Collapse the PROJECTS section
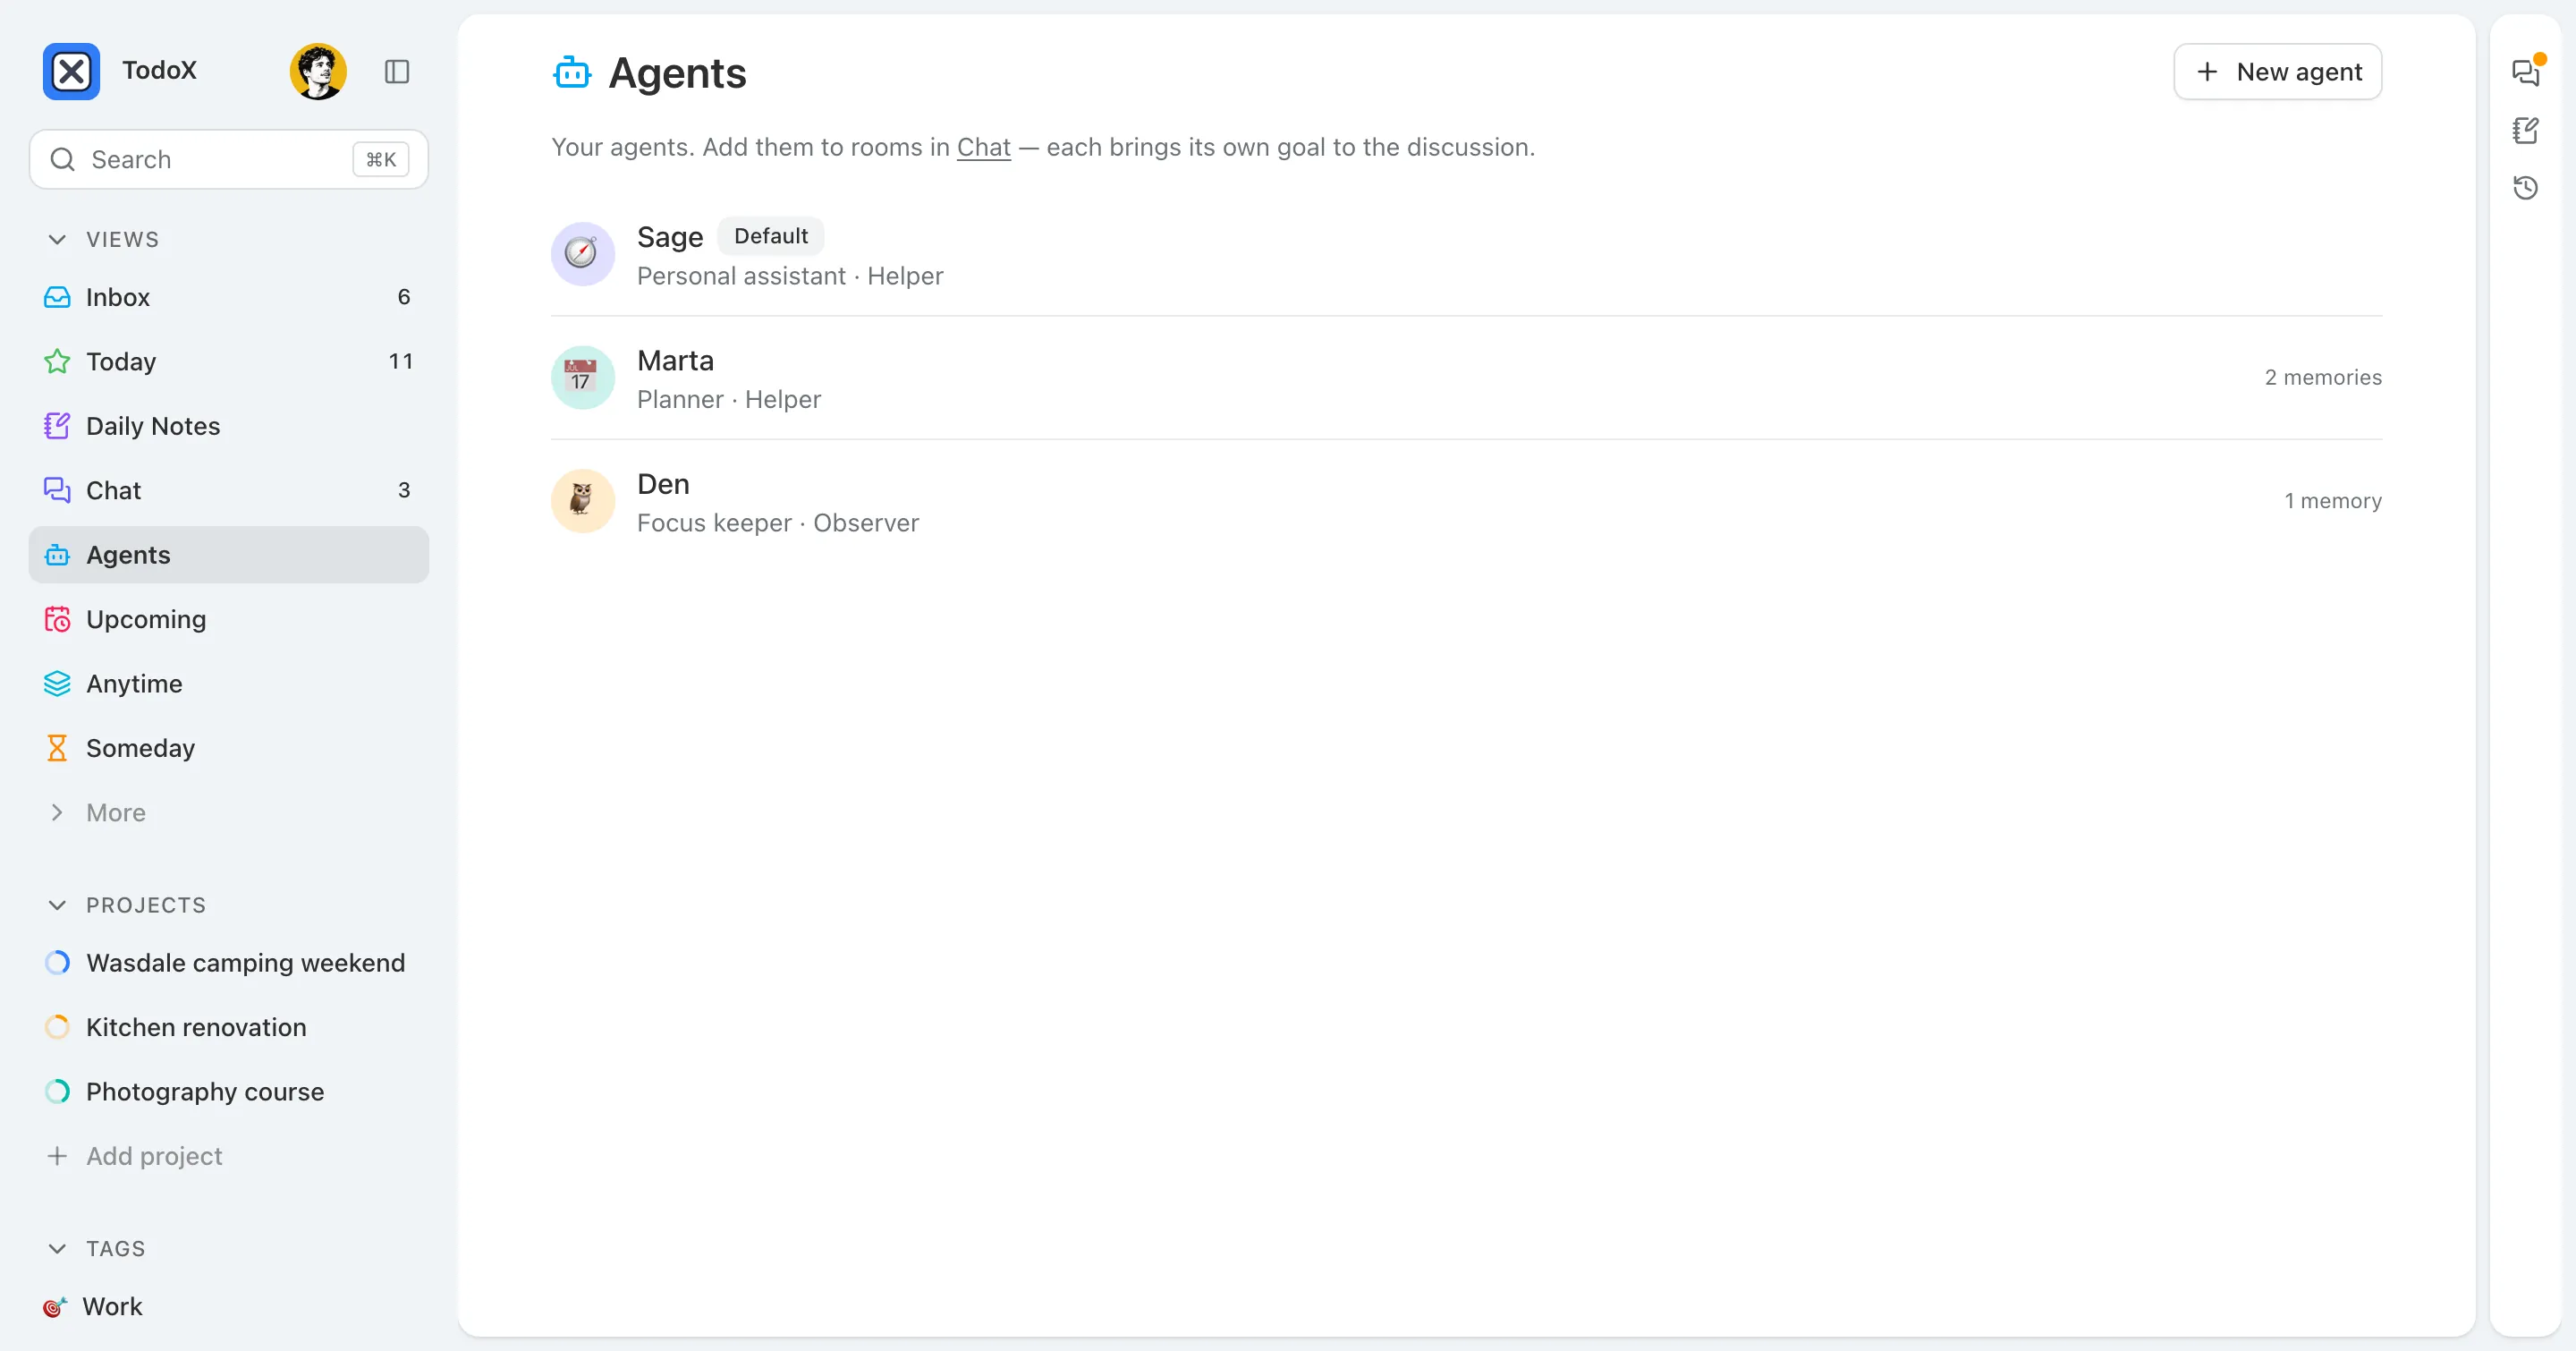 [x=57, y=905]
